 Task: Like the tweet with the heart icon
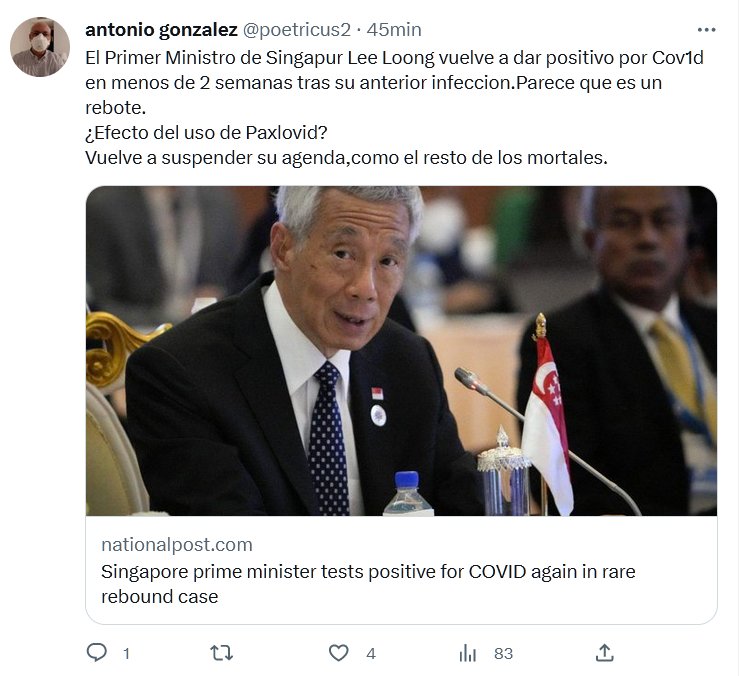[x=339, y=653]
